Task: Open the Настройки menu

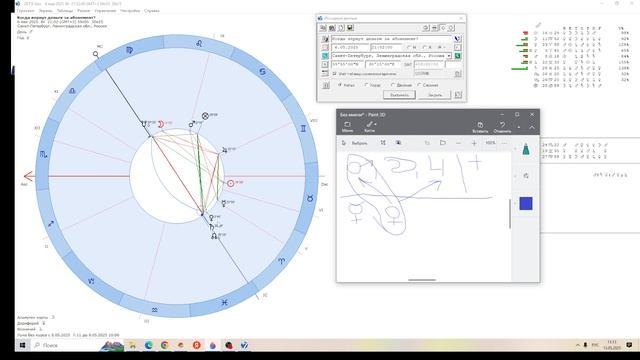Action: pos(130,11)
